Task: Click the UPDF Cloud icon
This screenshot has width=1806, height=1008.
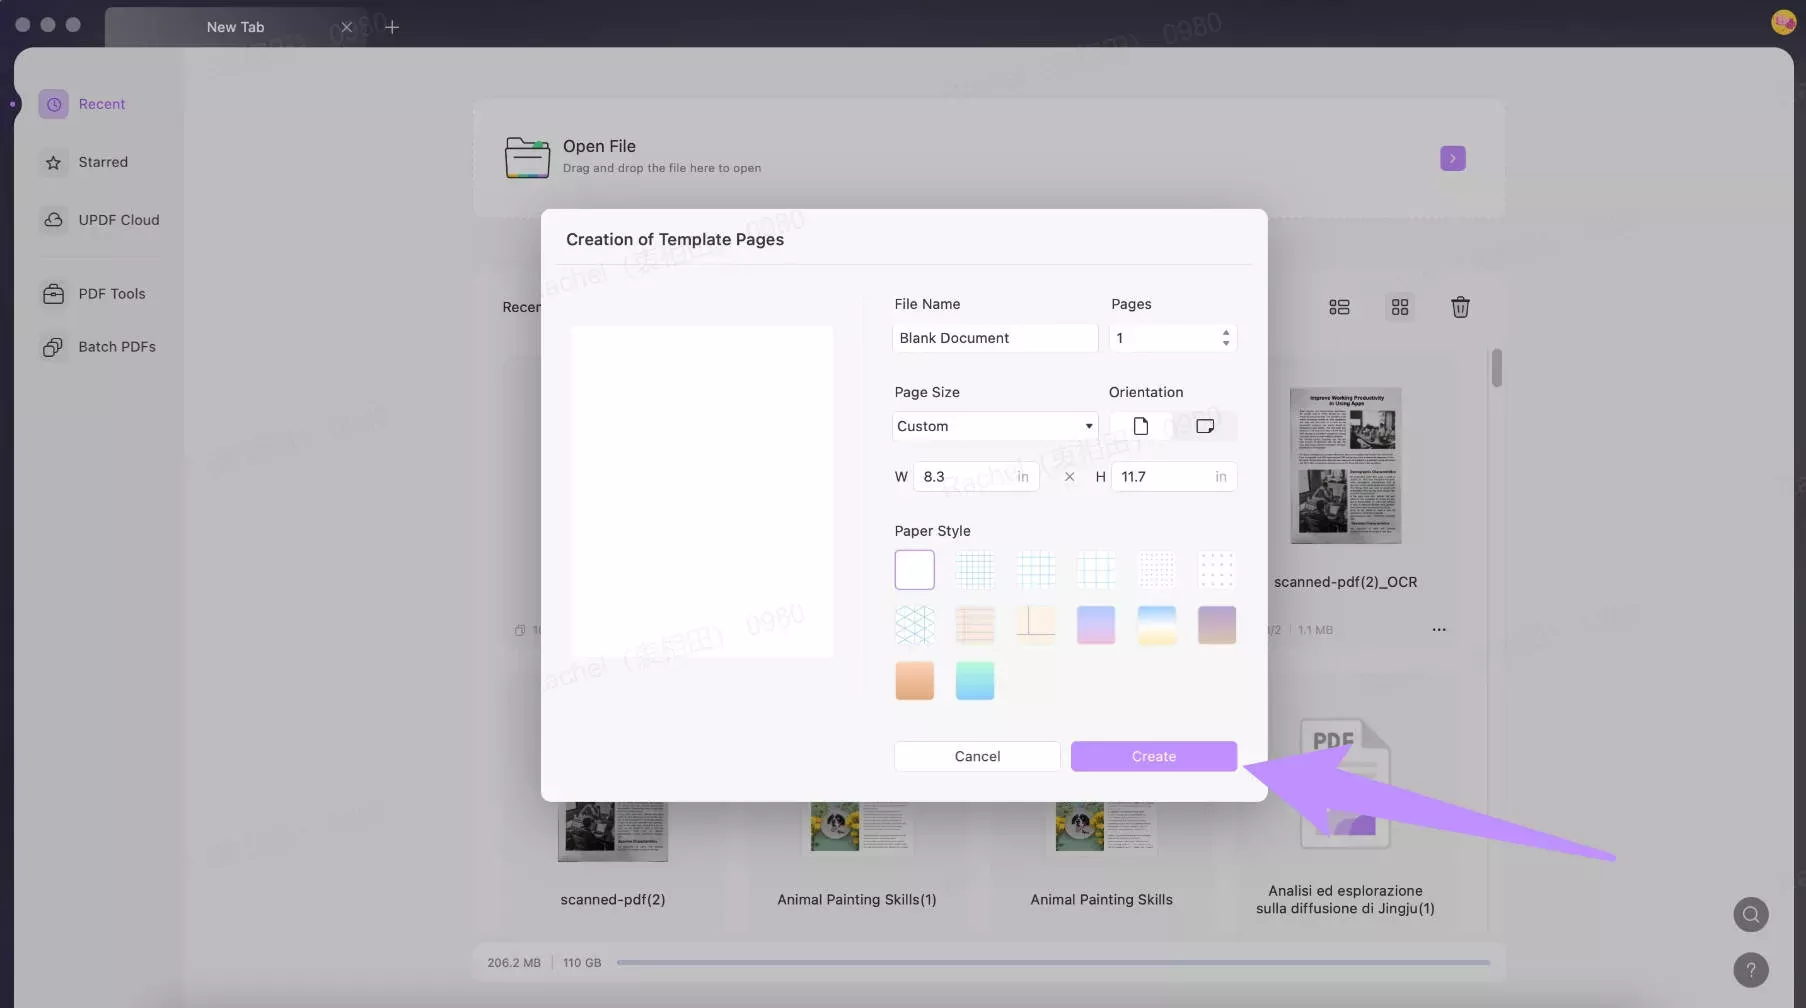Action: [x=54, y=220]
